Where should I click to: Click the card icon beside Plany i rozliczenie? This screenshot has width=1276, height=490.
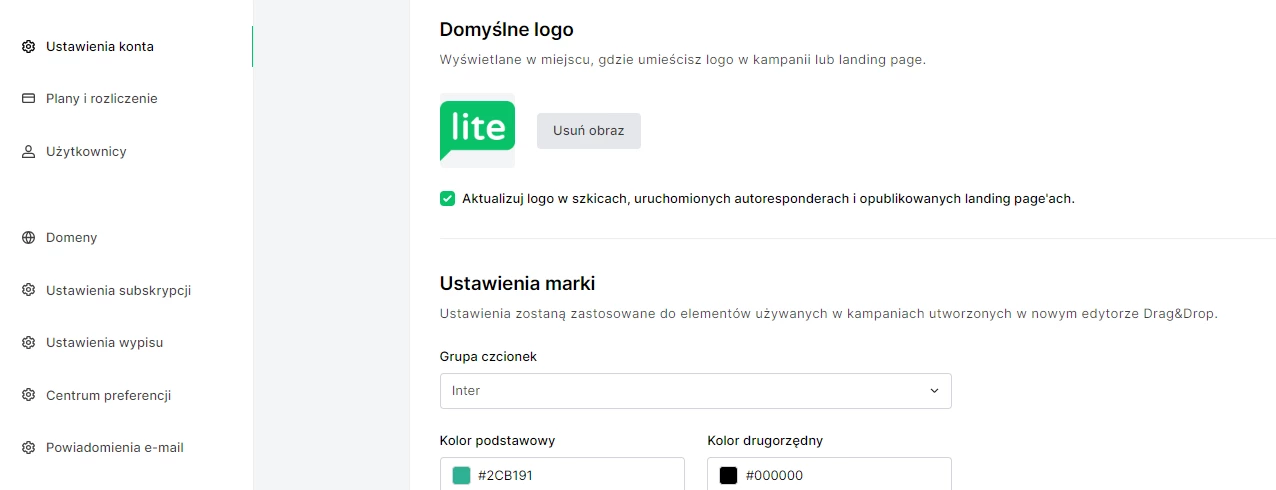coord(29,99)
